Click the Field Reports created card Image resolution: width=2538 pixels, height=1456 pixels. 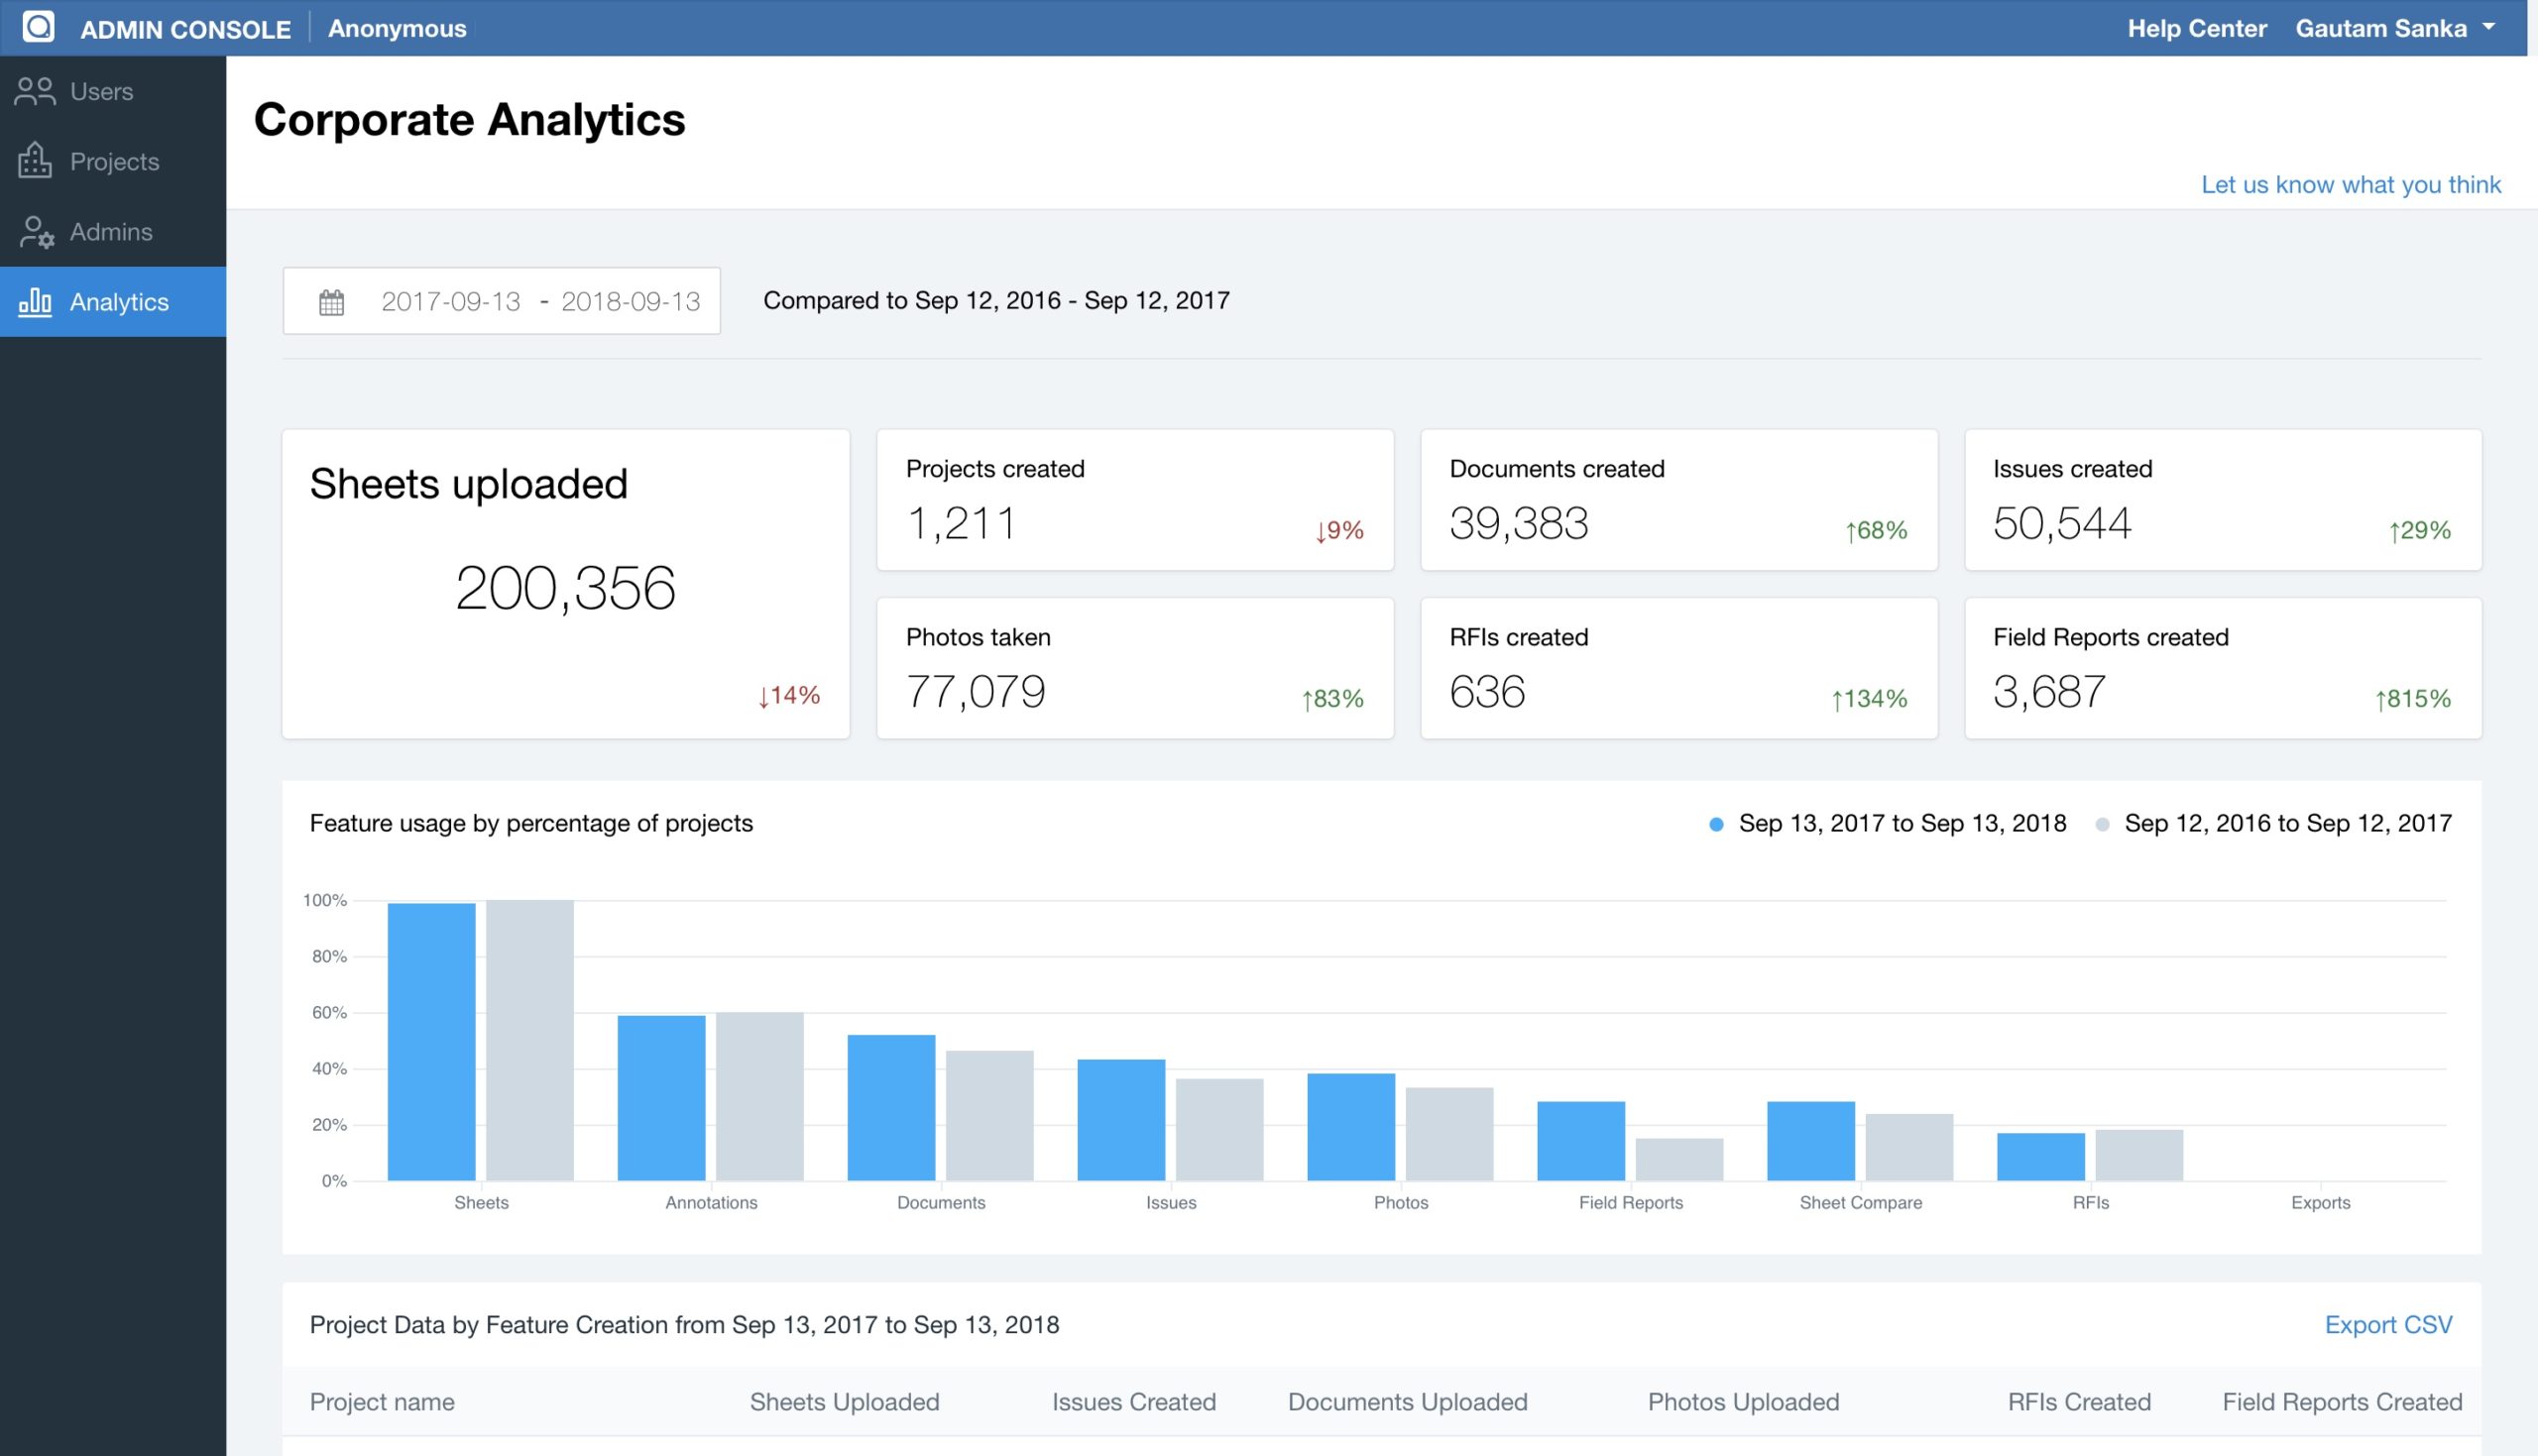[x=2222, y=668]
